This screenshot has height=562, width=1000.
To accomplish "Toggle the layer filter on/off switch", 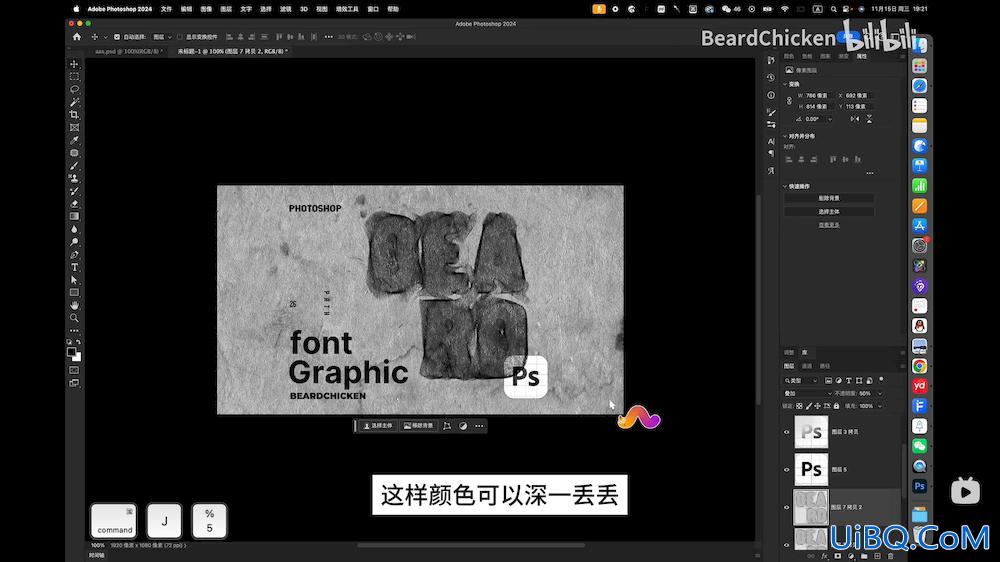I will [881, 380].
